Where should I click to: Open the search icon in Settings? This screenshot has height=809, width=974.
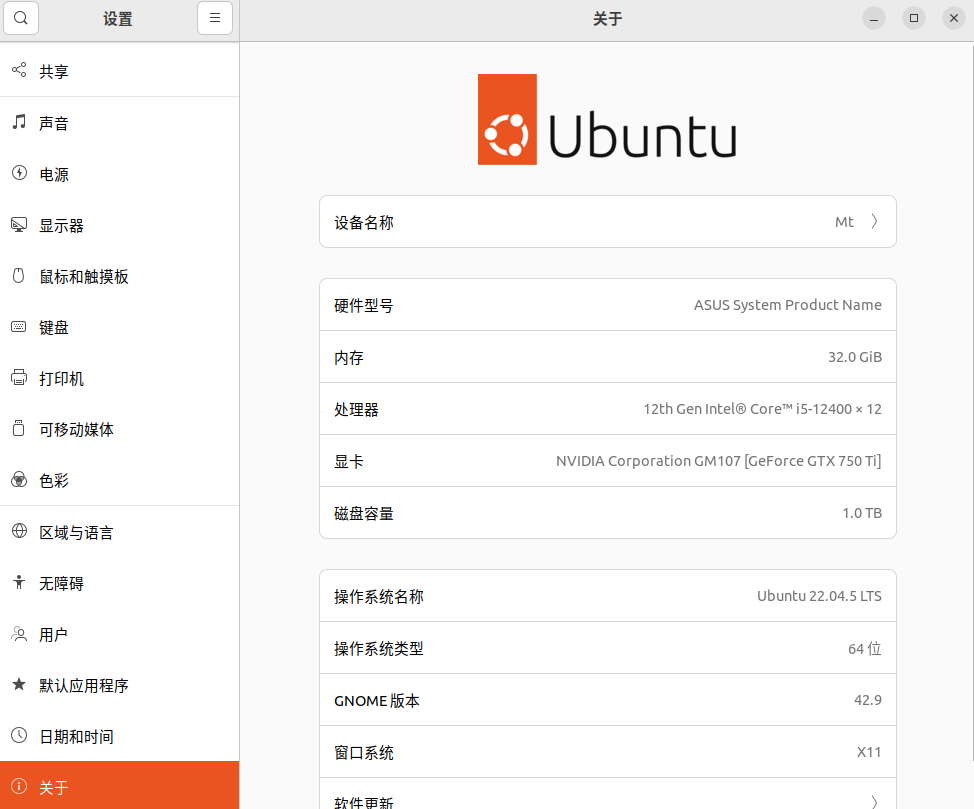(x=21, y=18)
